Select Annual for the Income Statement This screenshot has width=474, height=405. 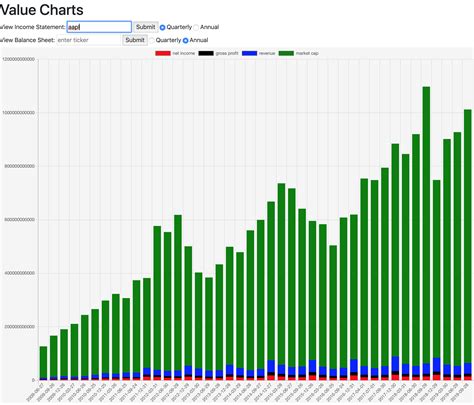coord(196,27)
